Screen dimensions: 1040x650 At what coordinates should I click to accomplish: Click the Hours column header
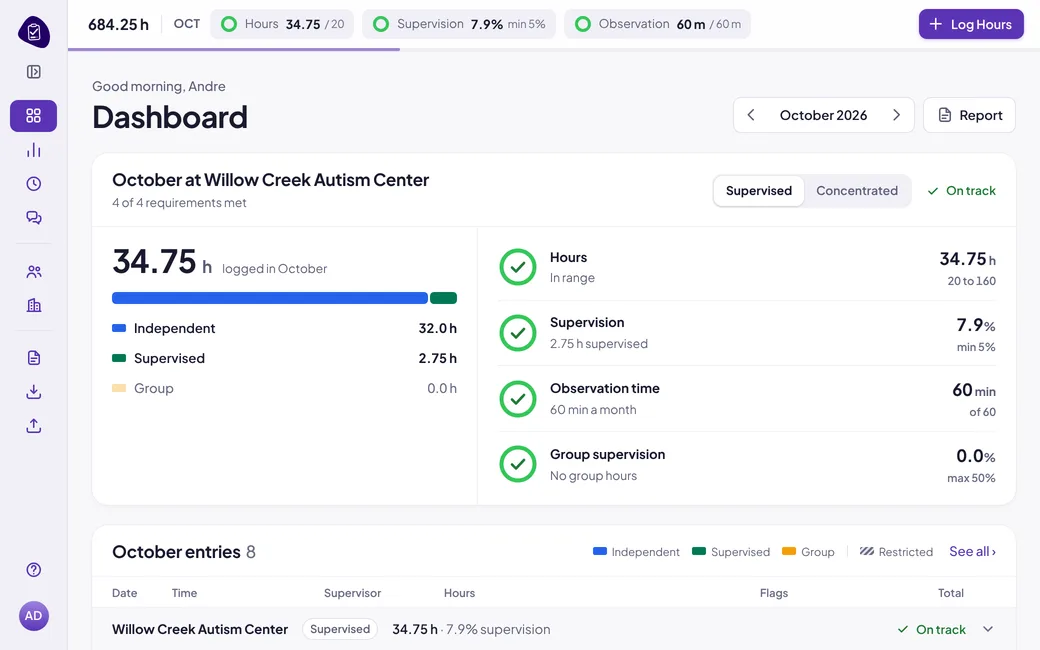pyautogui.click(x=460, y=593)
